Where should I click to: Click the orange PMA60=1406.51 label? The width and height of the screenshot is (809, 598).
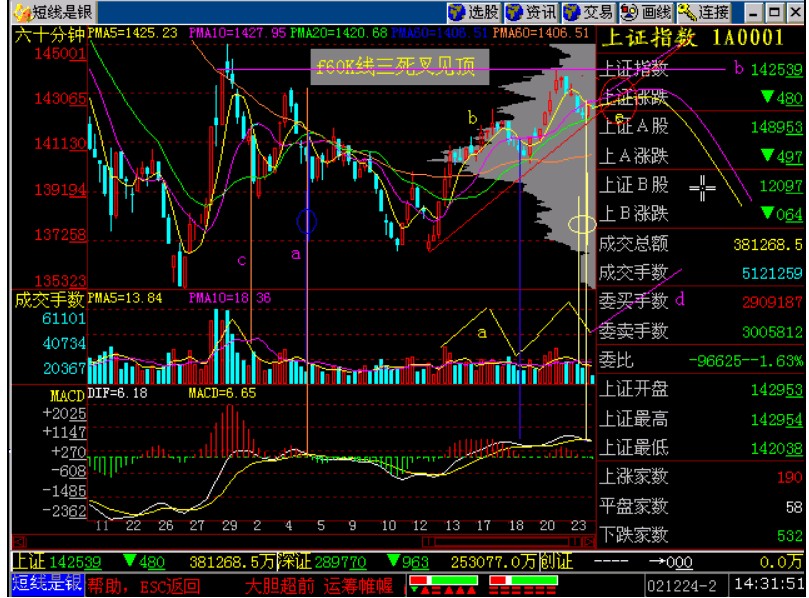coord(541,33)
